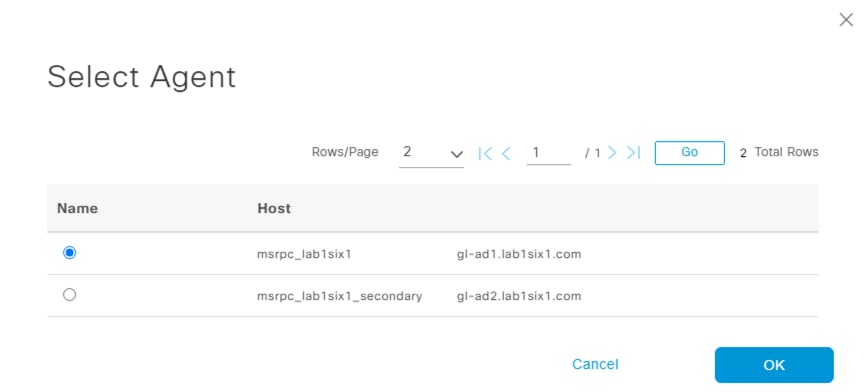Click the Total Rows count label
864x392 pixels.
779,152
